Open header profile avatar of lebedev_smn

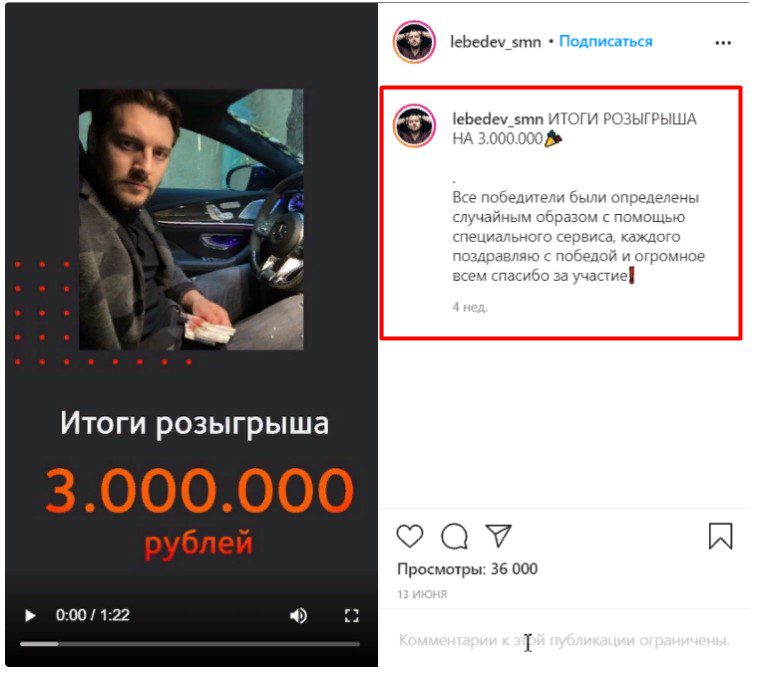tap(414, 42)
